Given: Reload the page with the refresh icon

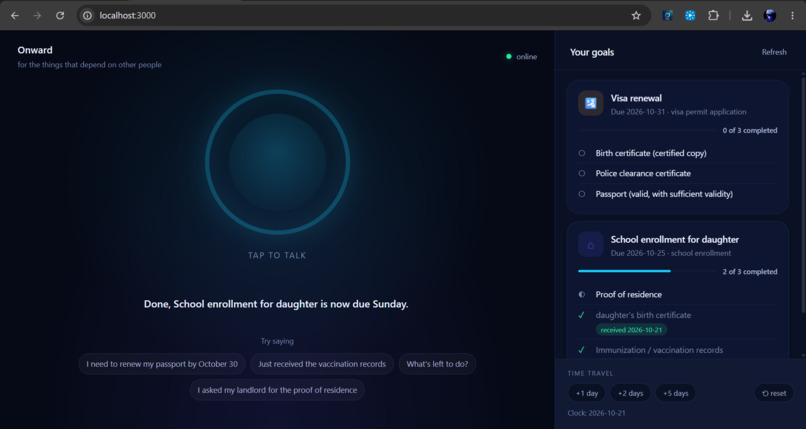Looking at the screenshot, I should (60, 15).
